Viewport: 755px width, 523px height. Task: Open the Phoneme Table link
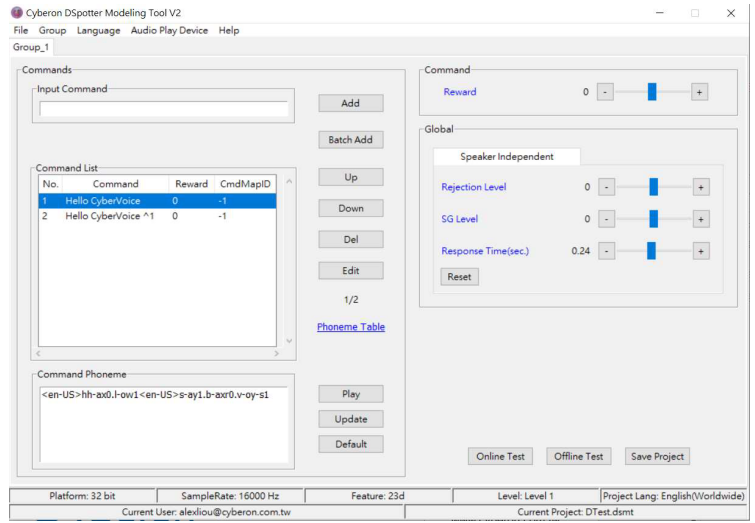point(351,327)
